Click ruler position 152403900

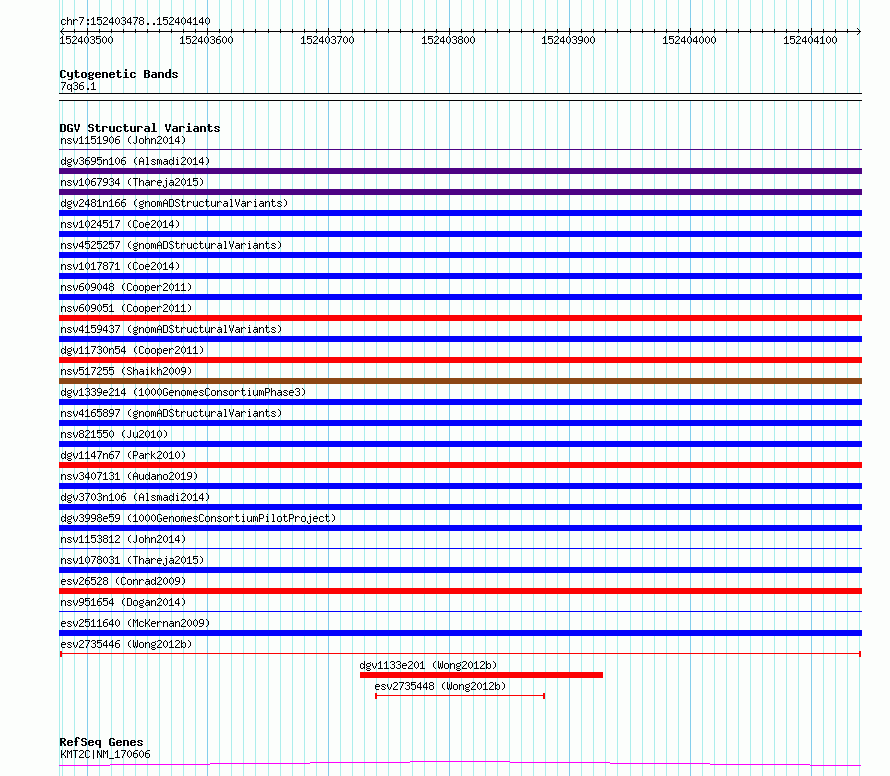(x=569, y=40)
